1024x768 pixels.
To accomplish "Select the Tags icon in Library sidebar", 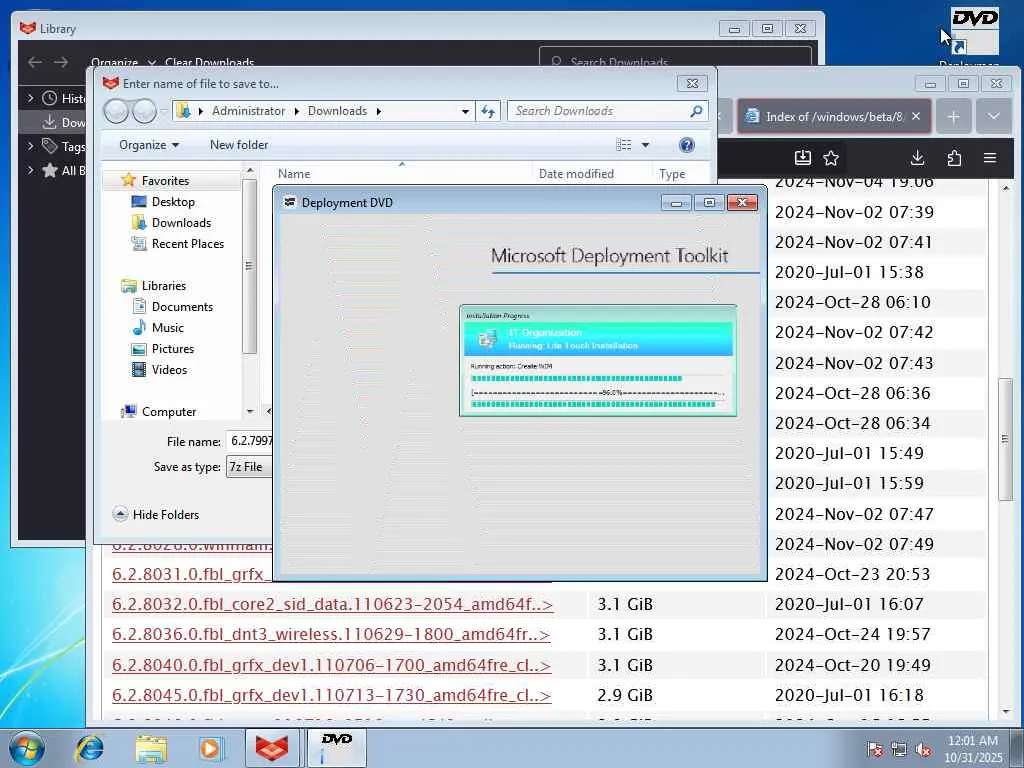I will [50, 146].
